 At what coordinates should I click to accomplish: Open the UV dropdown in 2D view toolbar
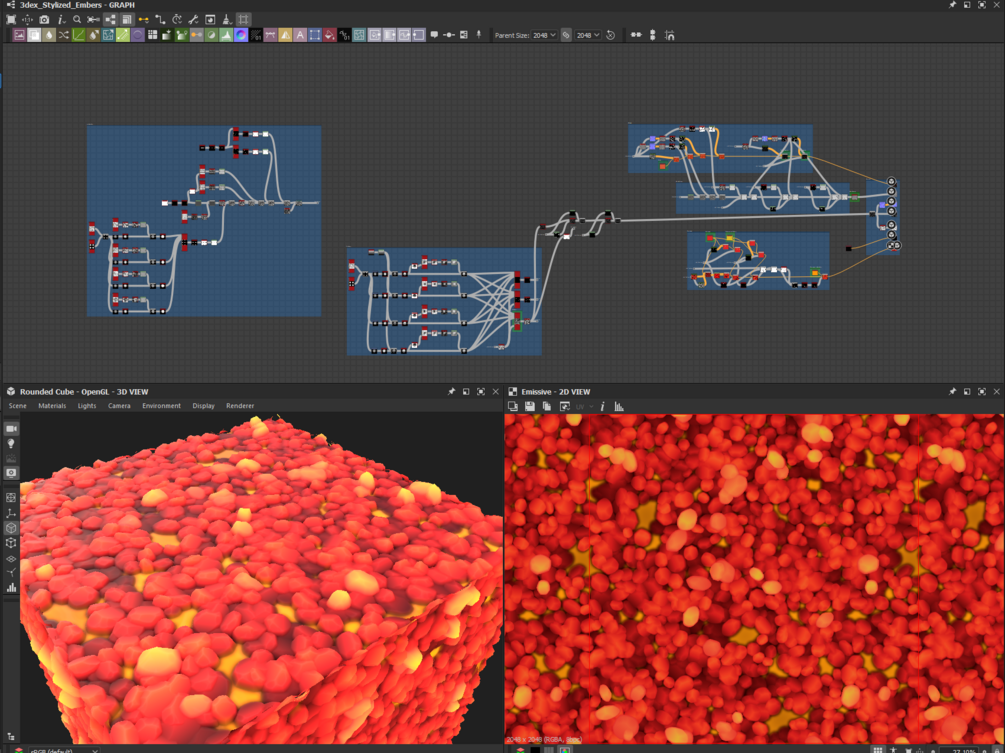tap(585, 406)
